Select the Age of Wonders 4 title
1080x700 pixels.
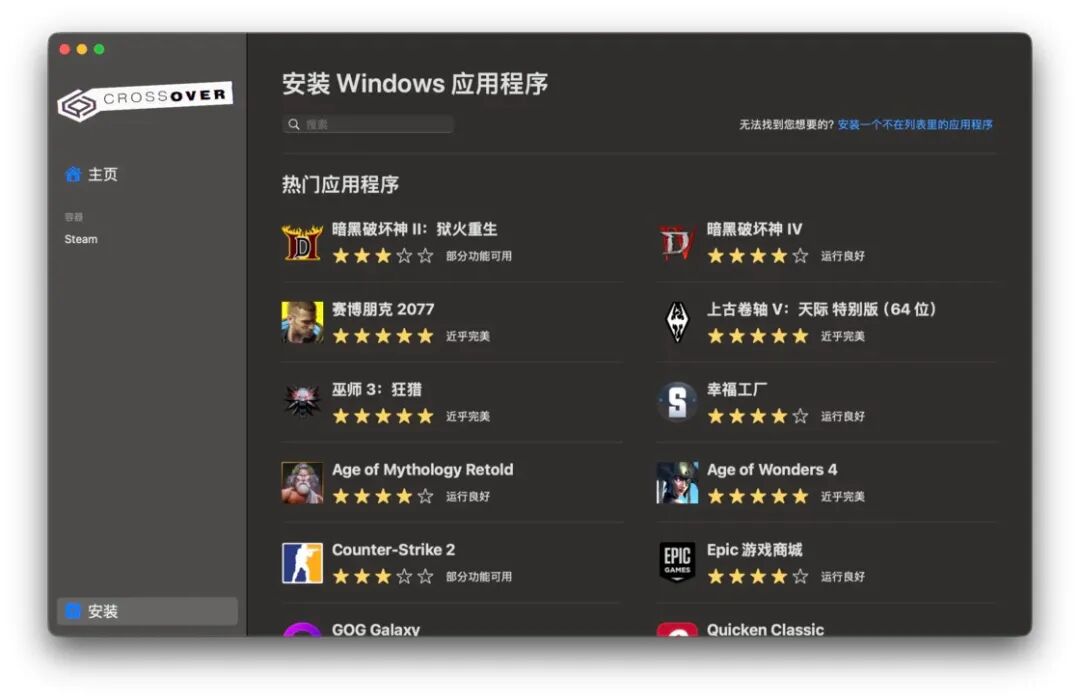pos(771,470)
